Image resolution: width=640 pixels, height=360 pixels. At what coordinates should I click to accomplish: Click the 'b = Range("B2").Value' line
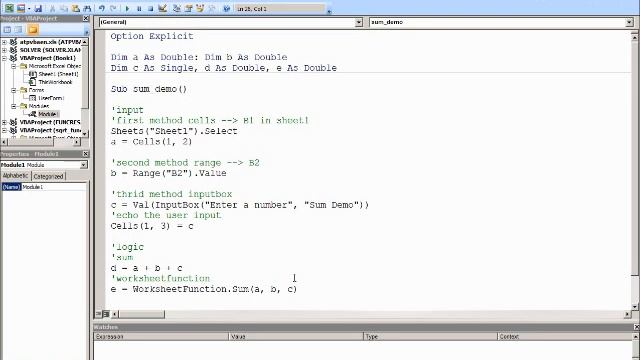[168, 173]
